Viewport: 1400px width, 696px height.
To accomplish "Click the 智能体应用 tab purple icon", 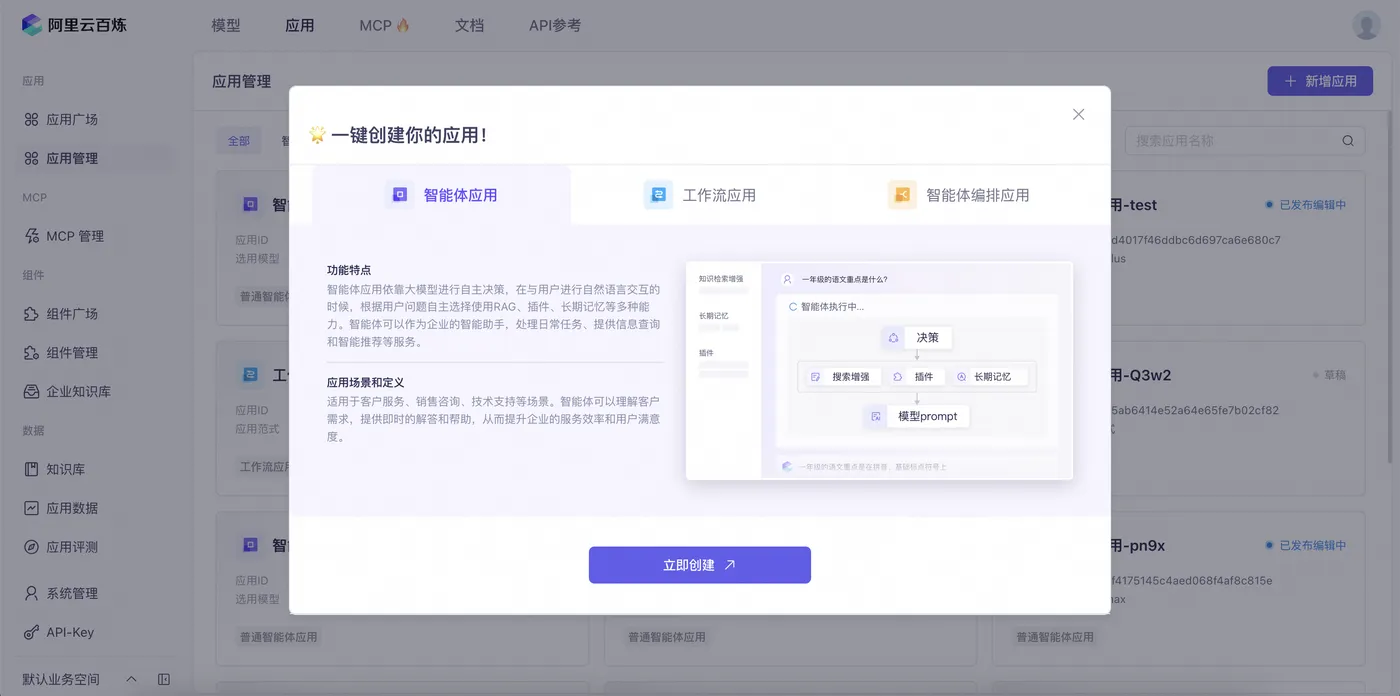I will pyautogui.click(x=399, y=195).
